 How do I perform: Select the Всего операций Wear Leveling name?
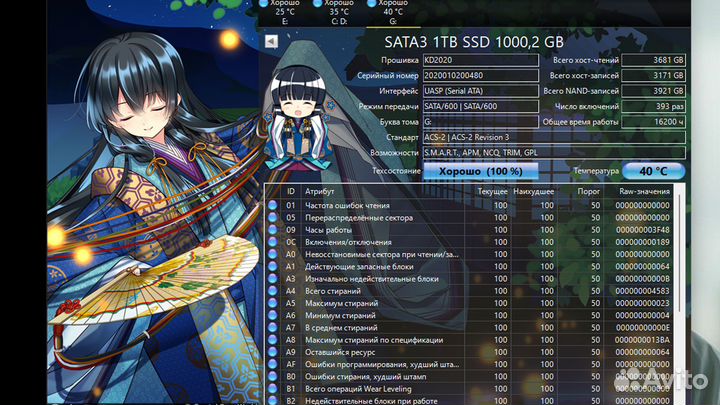point(358,389)
